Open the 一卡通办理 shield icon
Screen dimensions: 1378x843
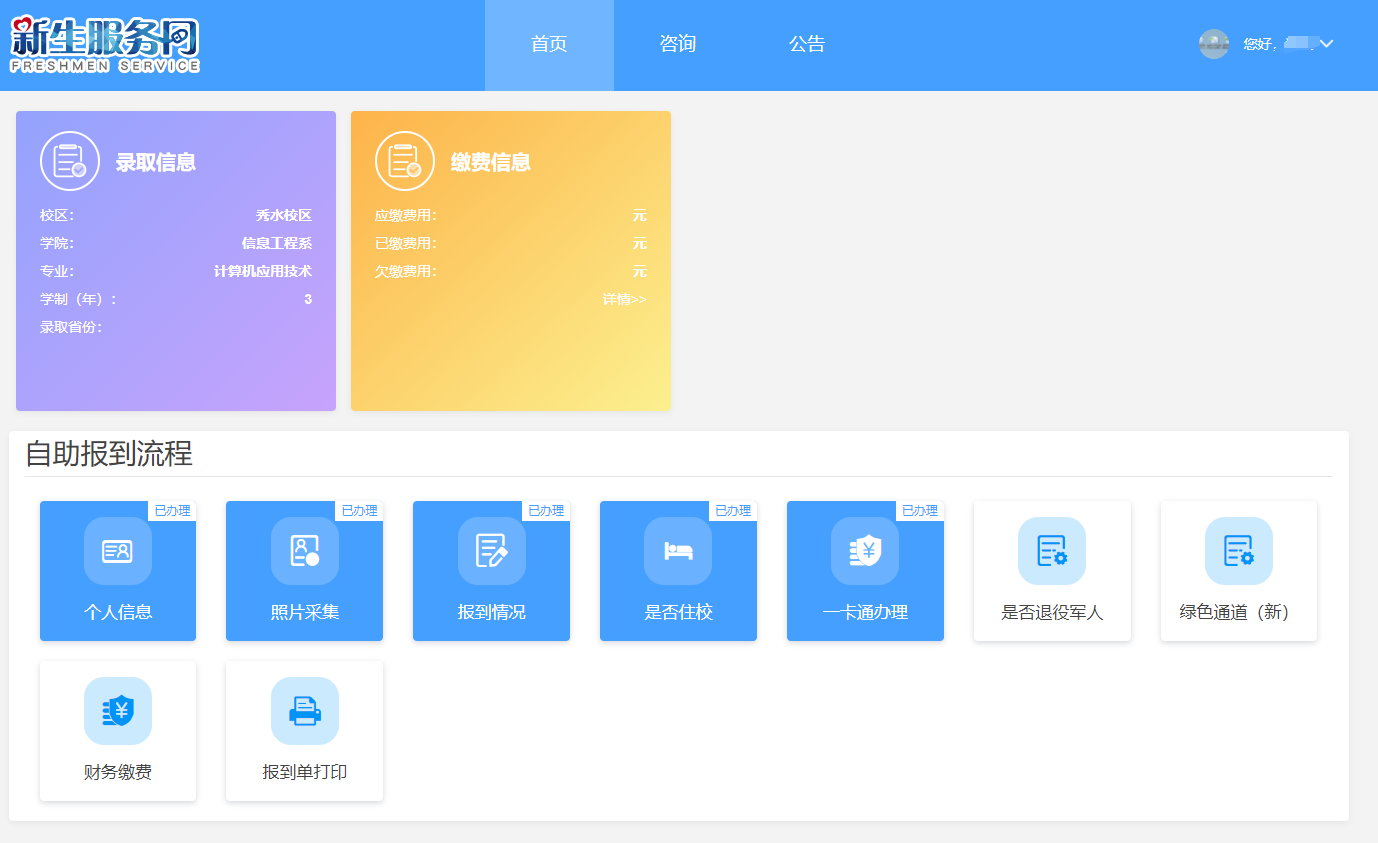point(865,551)
